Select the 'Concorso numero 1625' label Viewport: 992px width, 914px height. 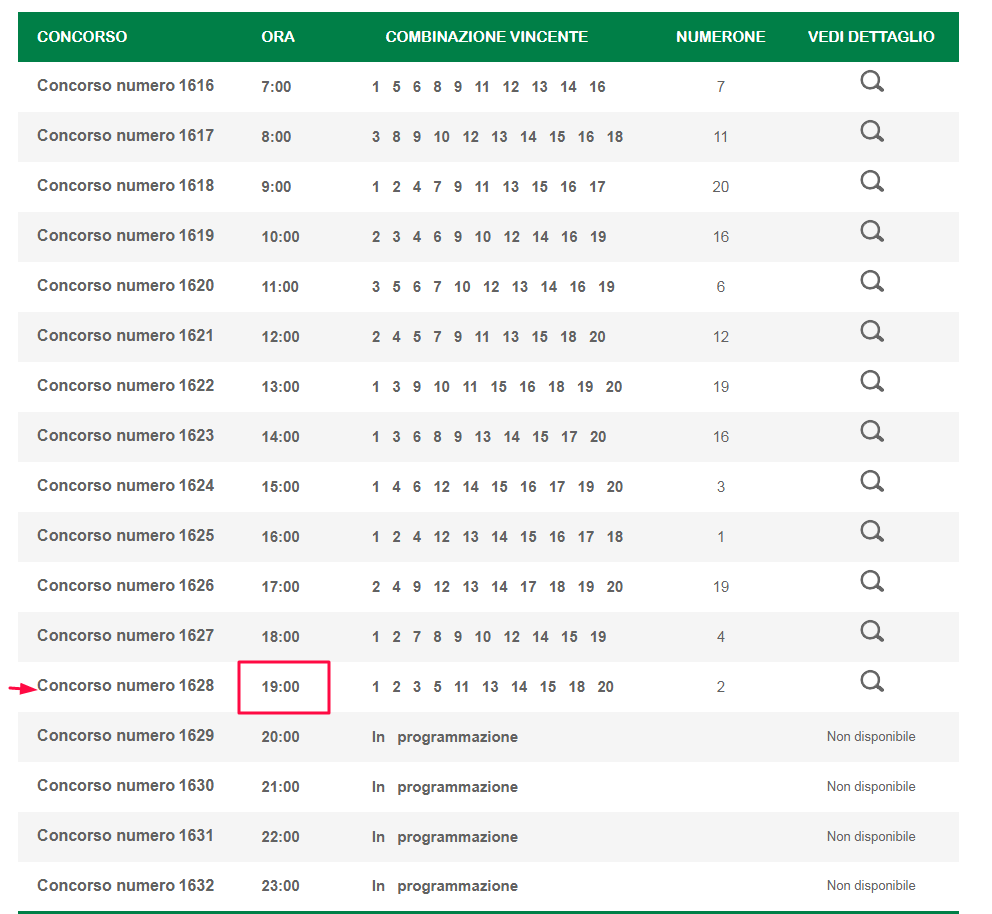point(125,535)
